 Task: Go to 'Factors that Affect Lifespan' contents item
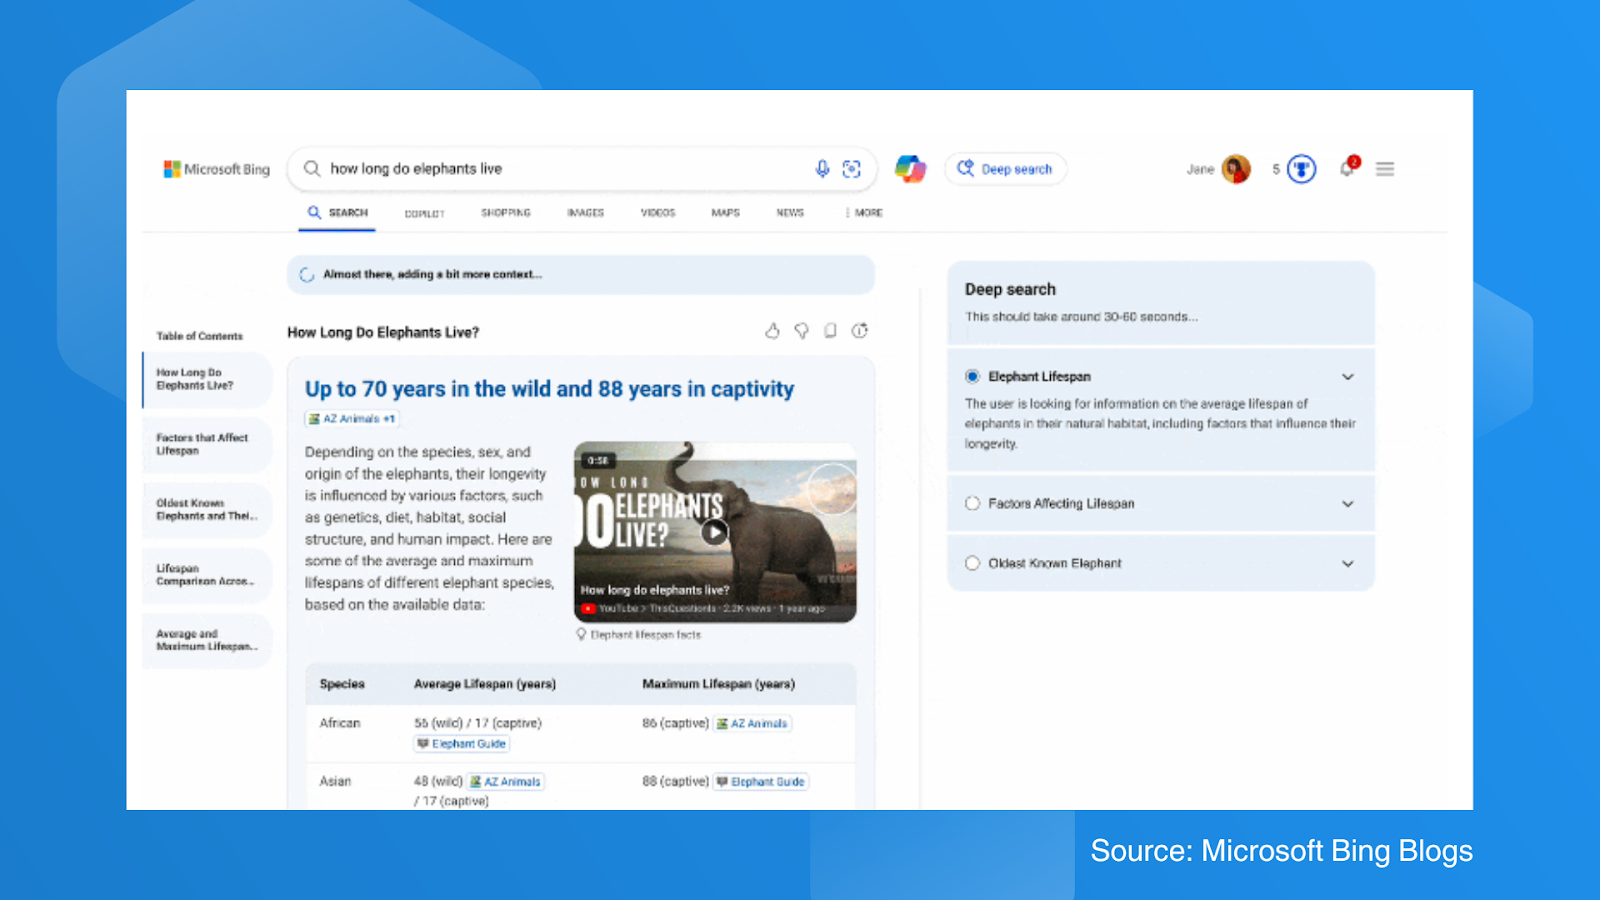click(207, 444)
